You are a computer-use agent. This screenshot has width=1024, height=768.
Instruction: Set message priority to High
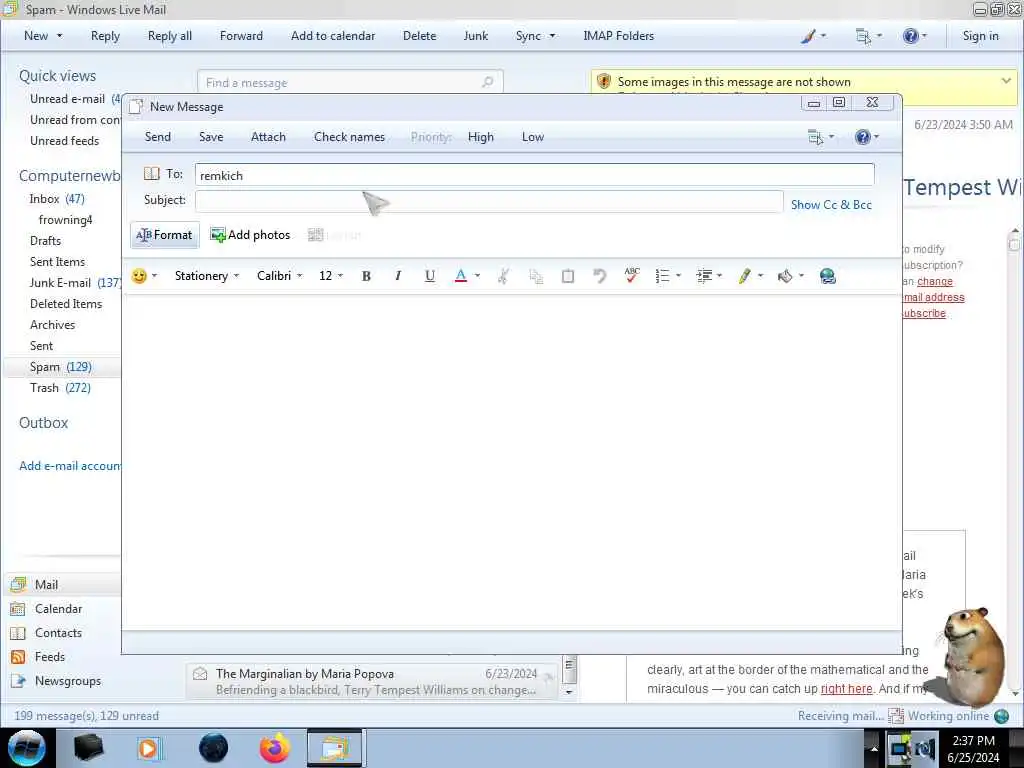pyautogui.click(x=481, y=136)
